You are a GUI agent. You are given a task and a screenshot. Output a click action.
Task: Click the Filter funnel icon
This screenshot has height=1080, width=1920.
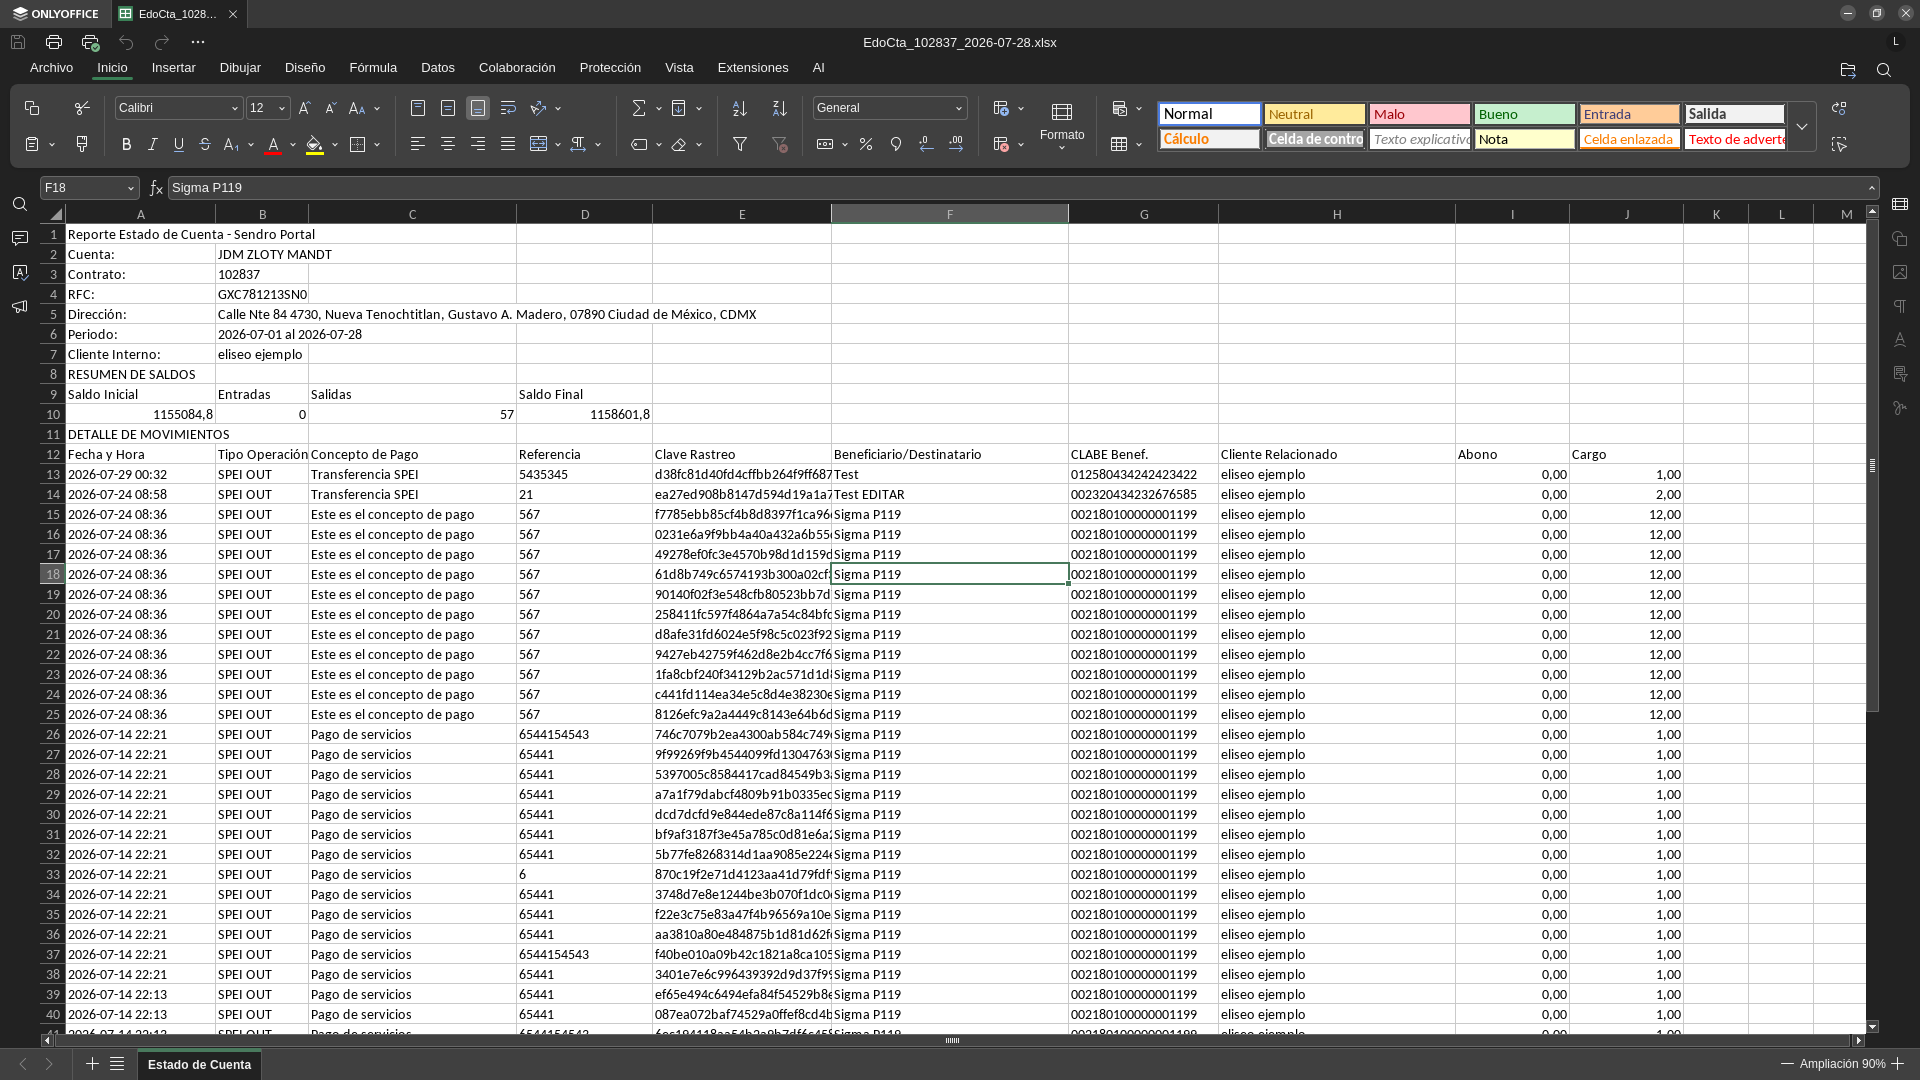coord(740,144)
